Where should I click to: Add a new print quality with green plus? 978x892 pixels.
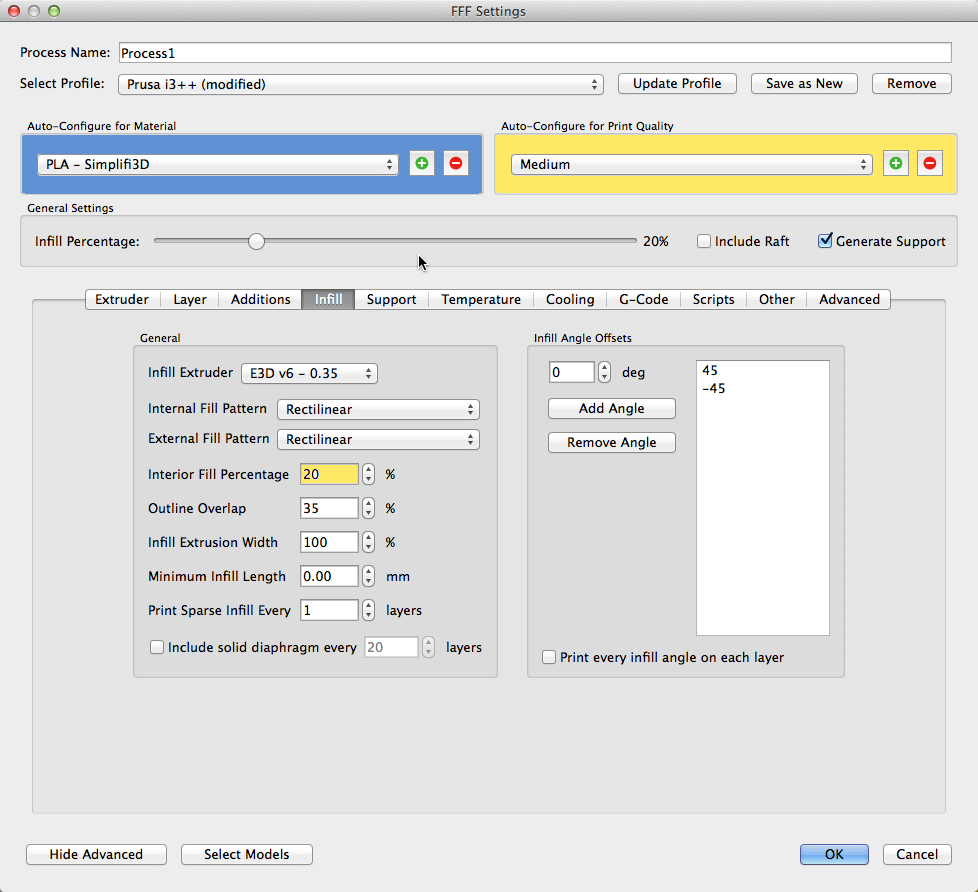tap(896, 163)
